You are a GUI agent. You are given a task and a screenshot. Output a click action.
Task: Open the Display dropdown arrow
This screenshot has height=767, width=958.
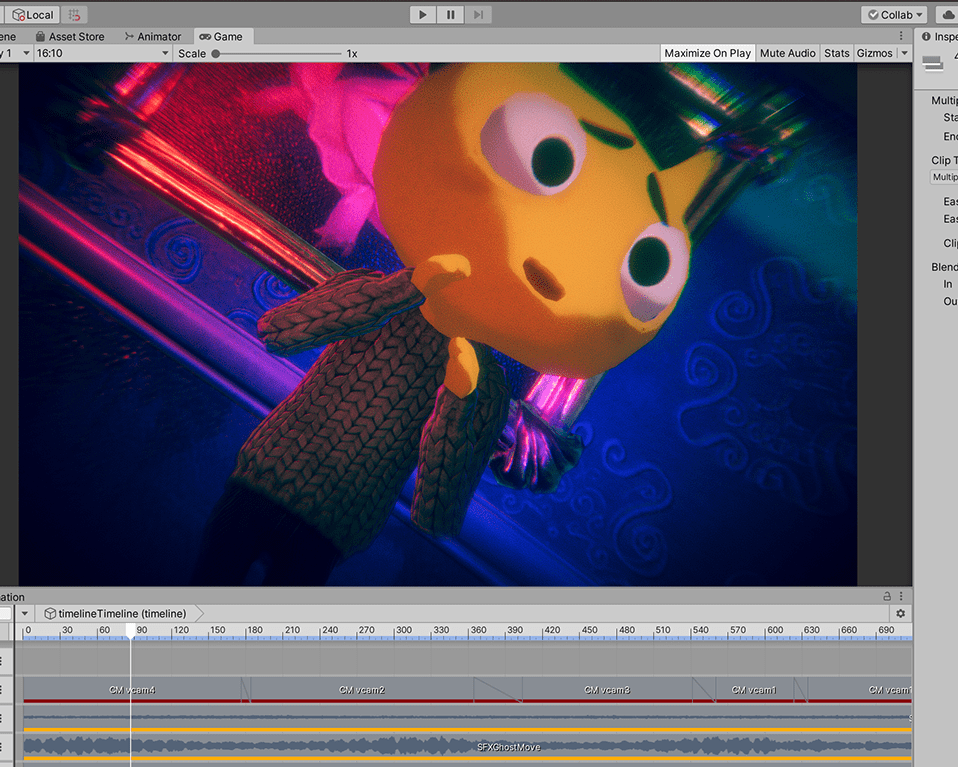tap(26, 53)
